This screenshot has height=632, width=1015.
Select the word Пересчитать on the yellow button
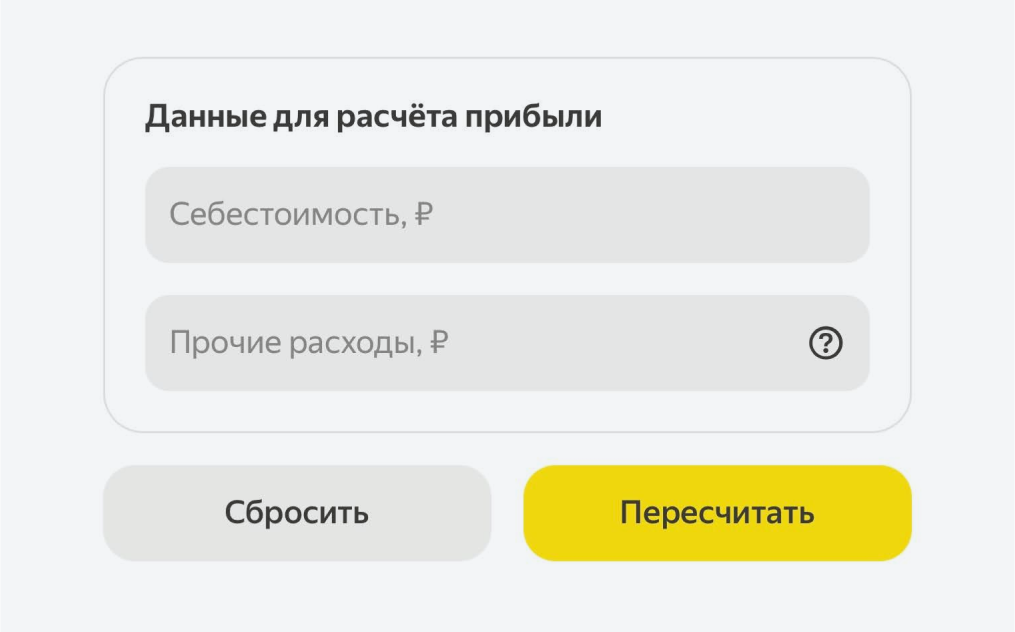pyautogui.click(x=717, y=513)
